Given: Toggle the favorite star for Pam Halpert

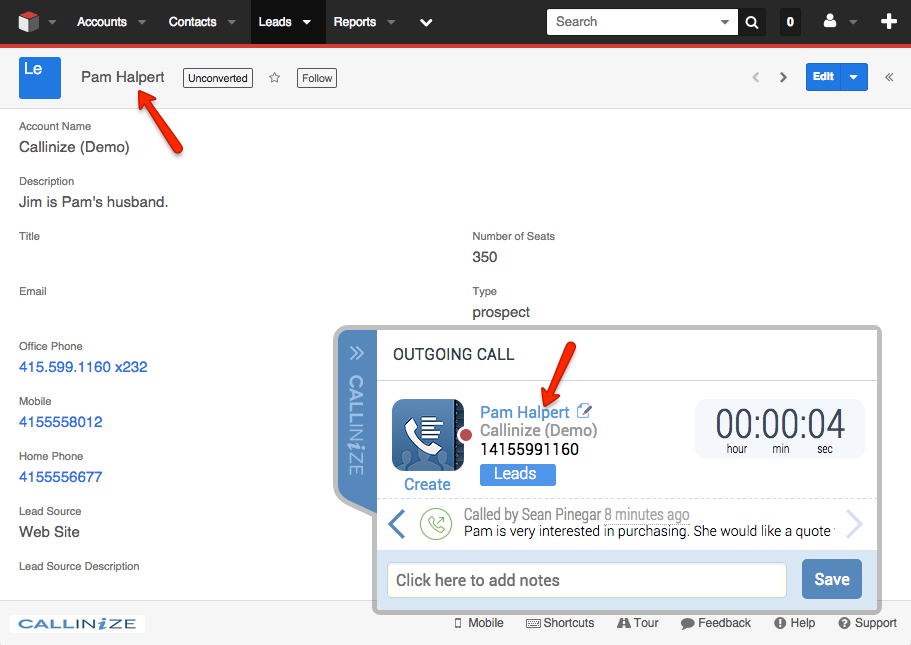Looking at the screenshot, I should click(x=275, y=78).
